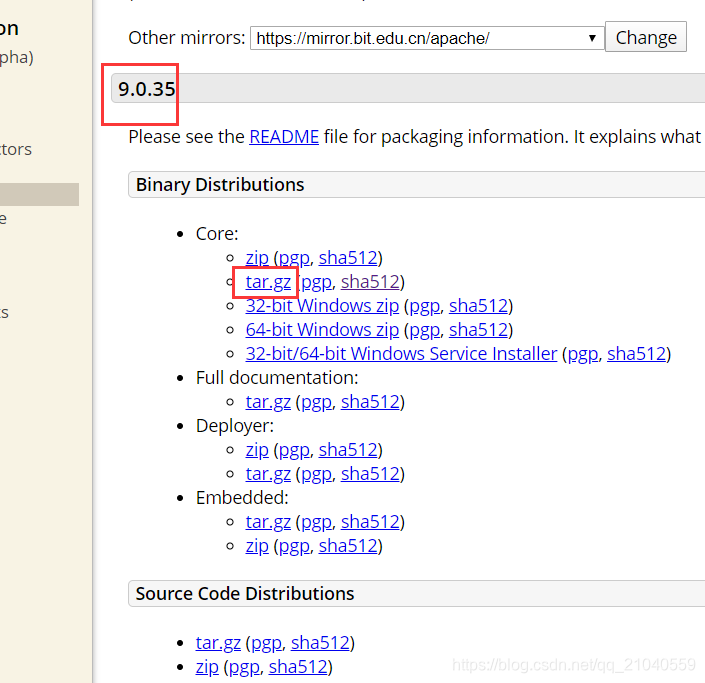Screen dimensions: 705x683
Task: Download Source Code zip
Action: pyautogui.click(x=207, y=667)
